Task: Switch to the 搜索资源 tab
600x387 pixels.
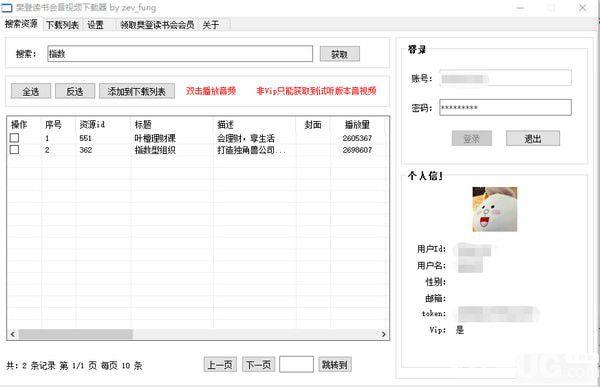Action: (x=21, y=24)
